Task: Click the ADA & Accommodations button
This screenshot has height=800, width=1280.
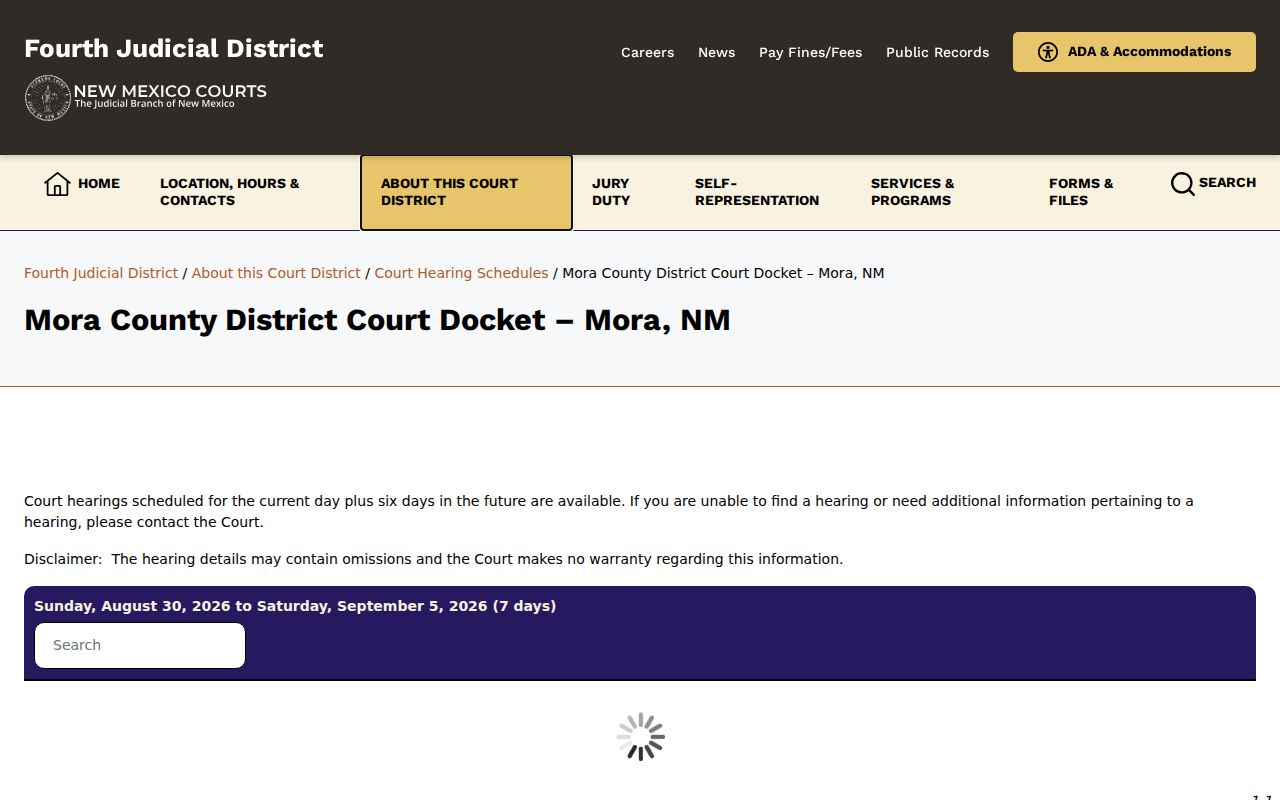Action: pyautogui.click(x=1134, y=52)
